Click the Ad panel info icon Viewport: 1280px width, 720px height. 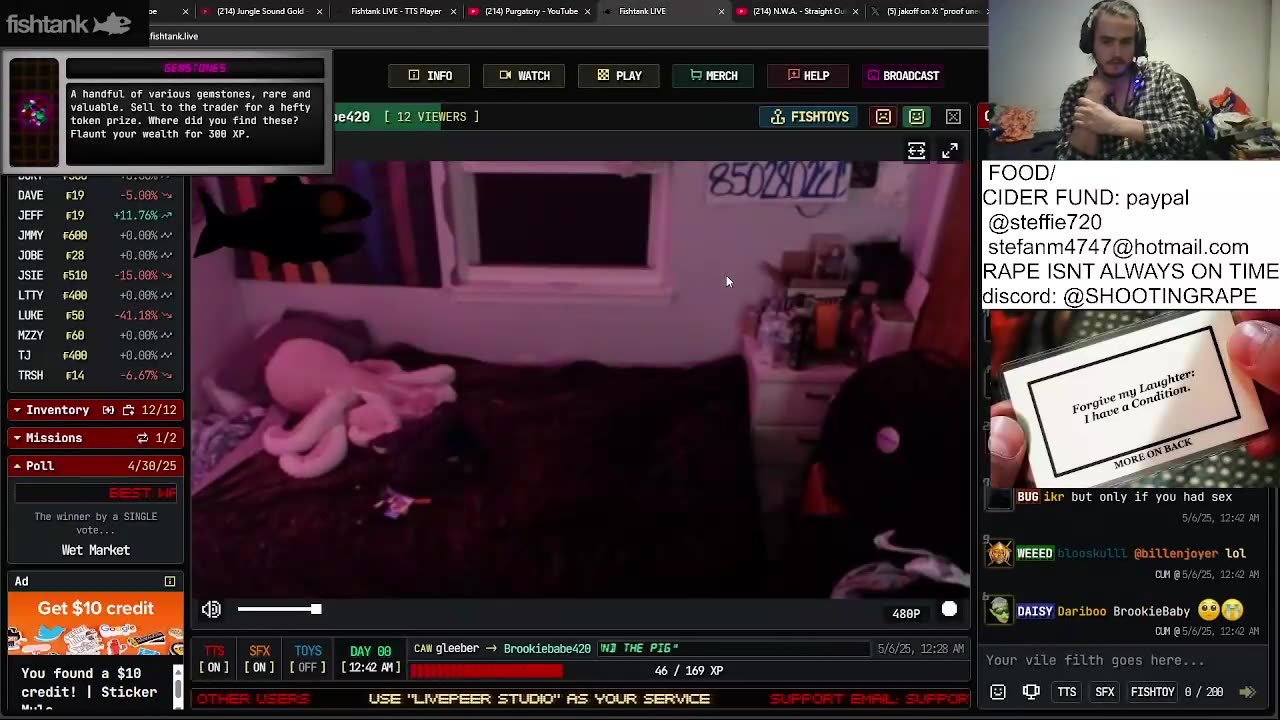[x=170, y=581]
